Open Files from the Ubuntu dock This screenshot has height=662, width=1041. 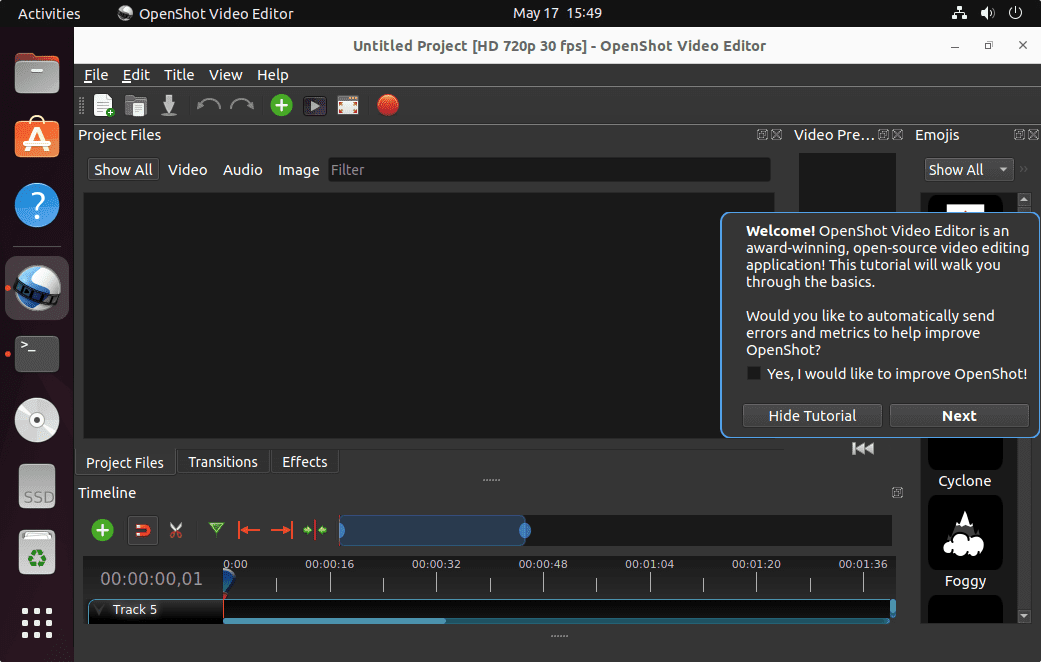coord(37,72)
